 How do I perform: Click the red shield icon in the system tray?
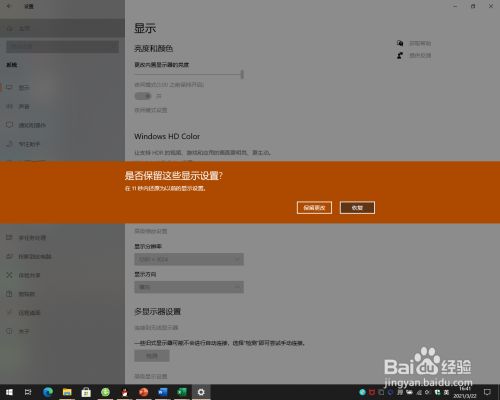(x=372, y=392)
